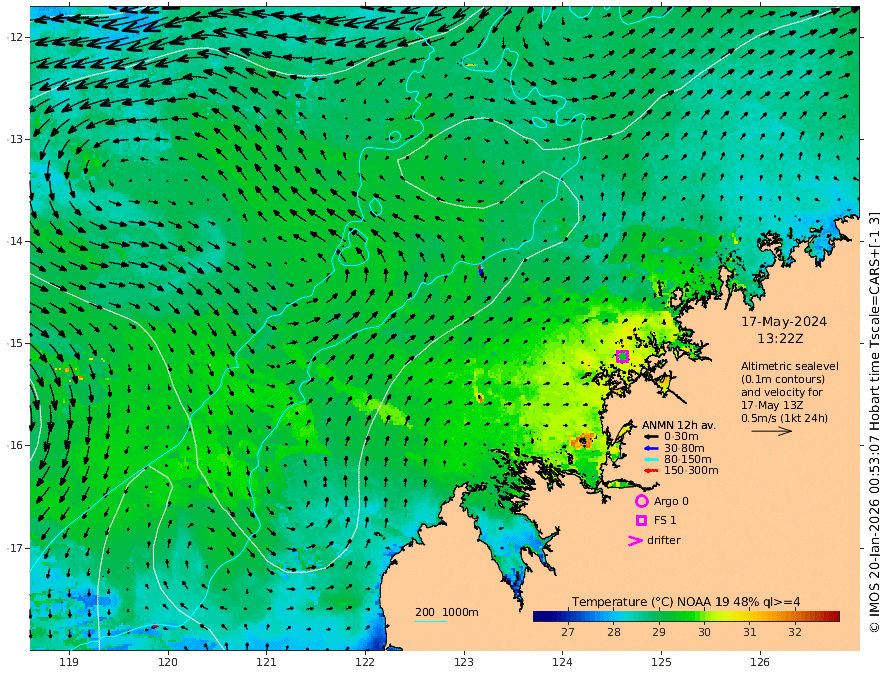This screenshot has height=680, width=880.
Task: Click the colorbar tick label 28
Action: click(613, 632)
